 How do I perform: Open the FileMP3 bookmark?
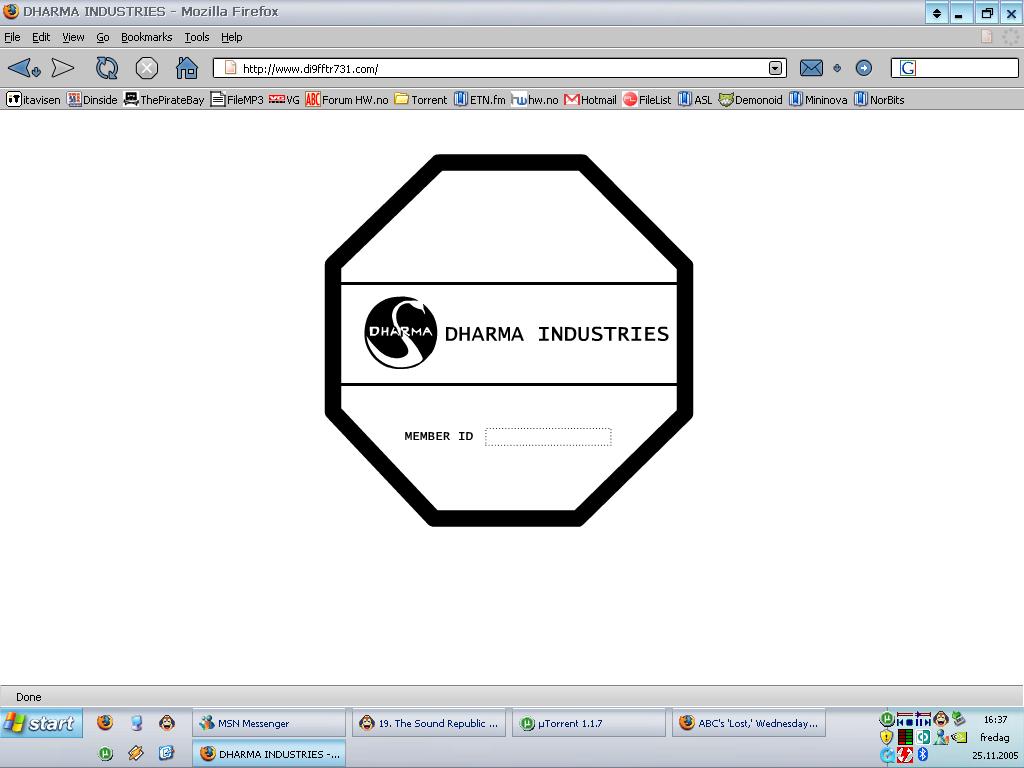coord(237,100)
